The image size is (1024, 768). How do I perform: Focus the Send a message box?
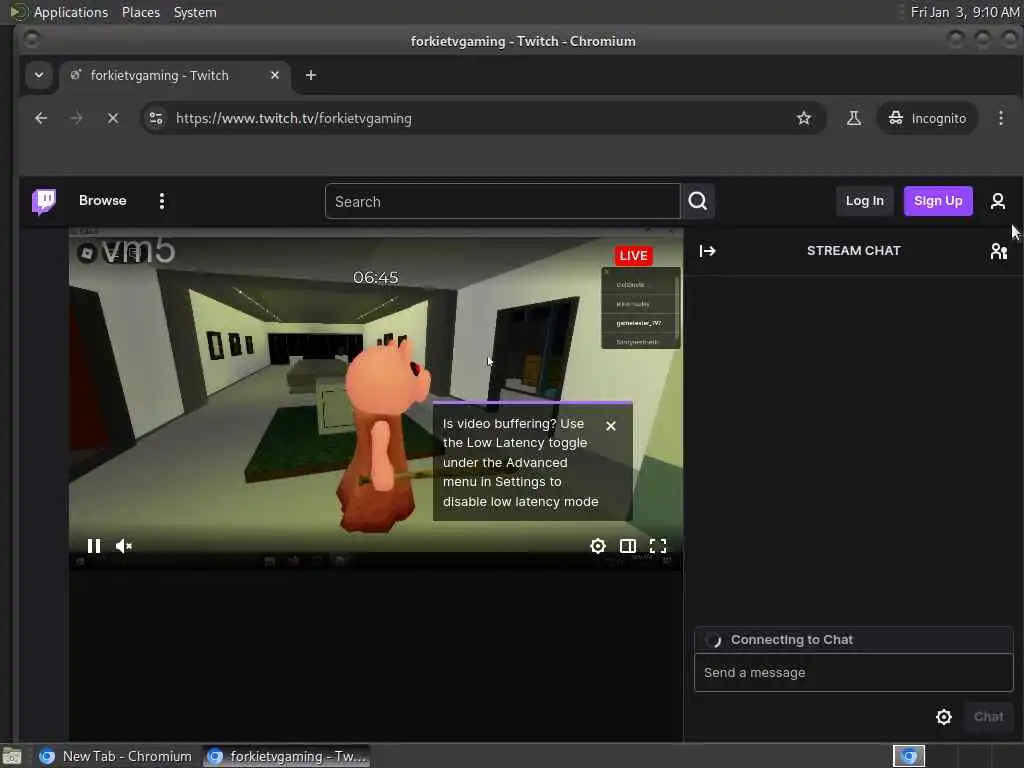[854, 672]
